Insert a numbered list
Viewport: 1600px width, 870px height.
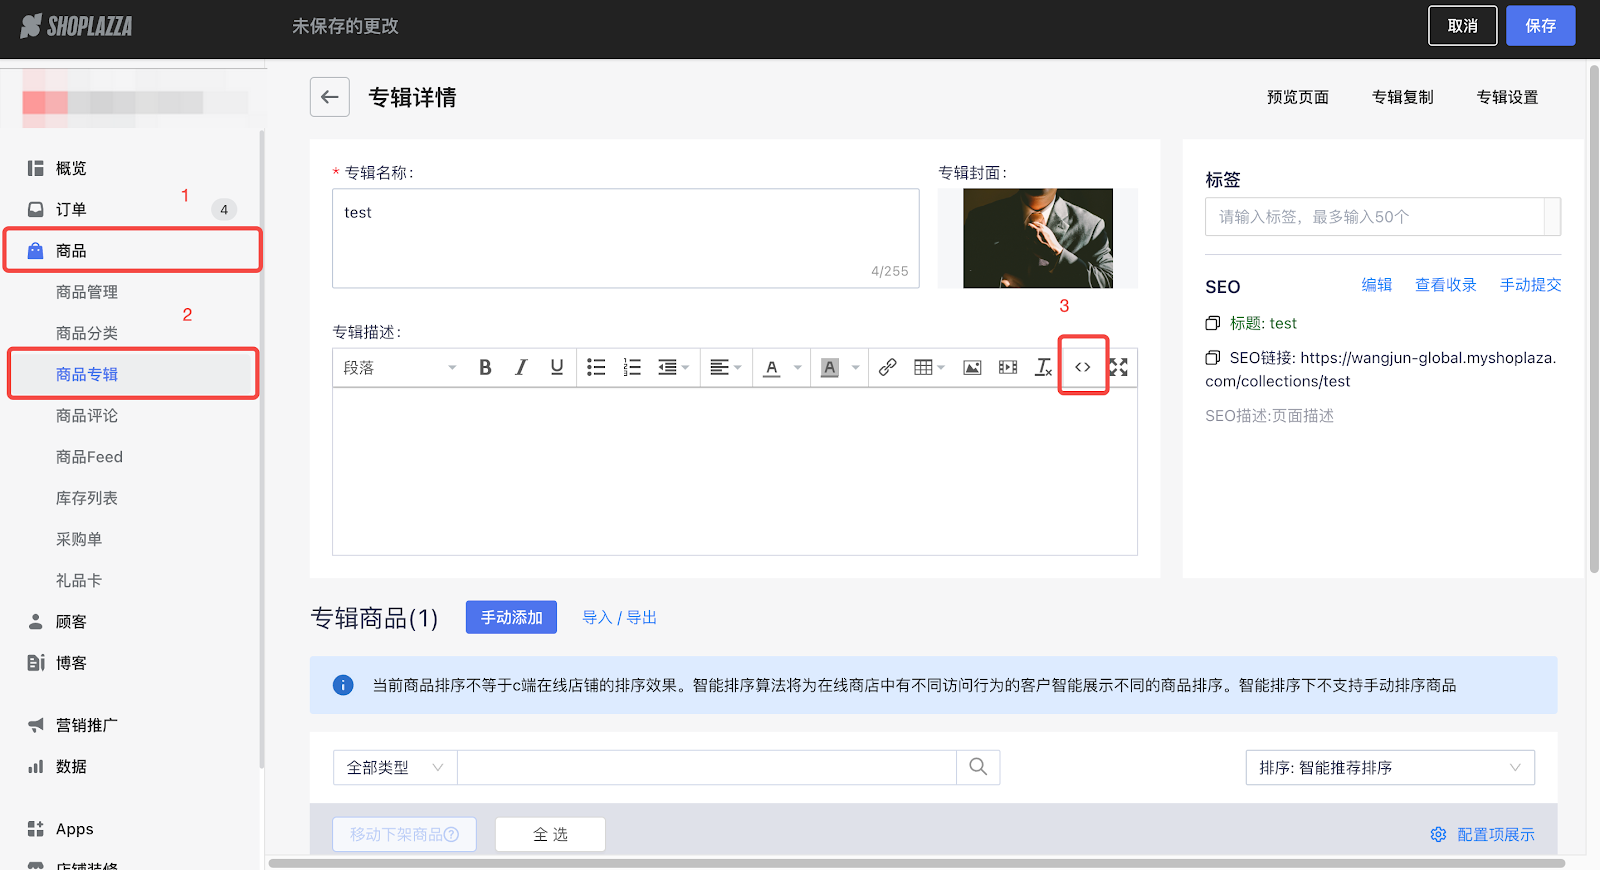pos(632,367)
